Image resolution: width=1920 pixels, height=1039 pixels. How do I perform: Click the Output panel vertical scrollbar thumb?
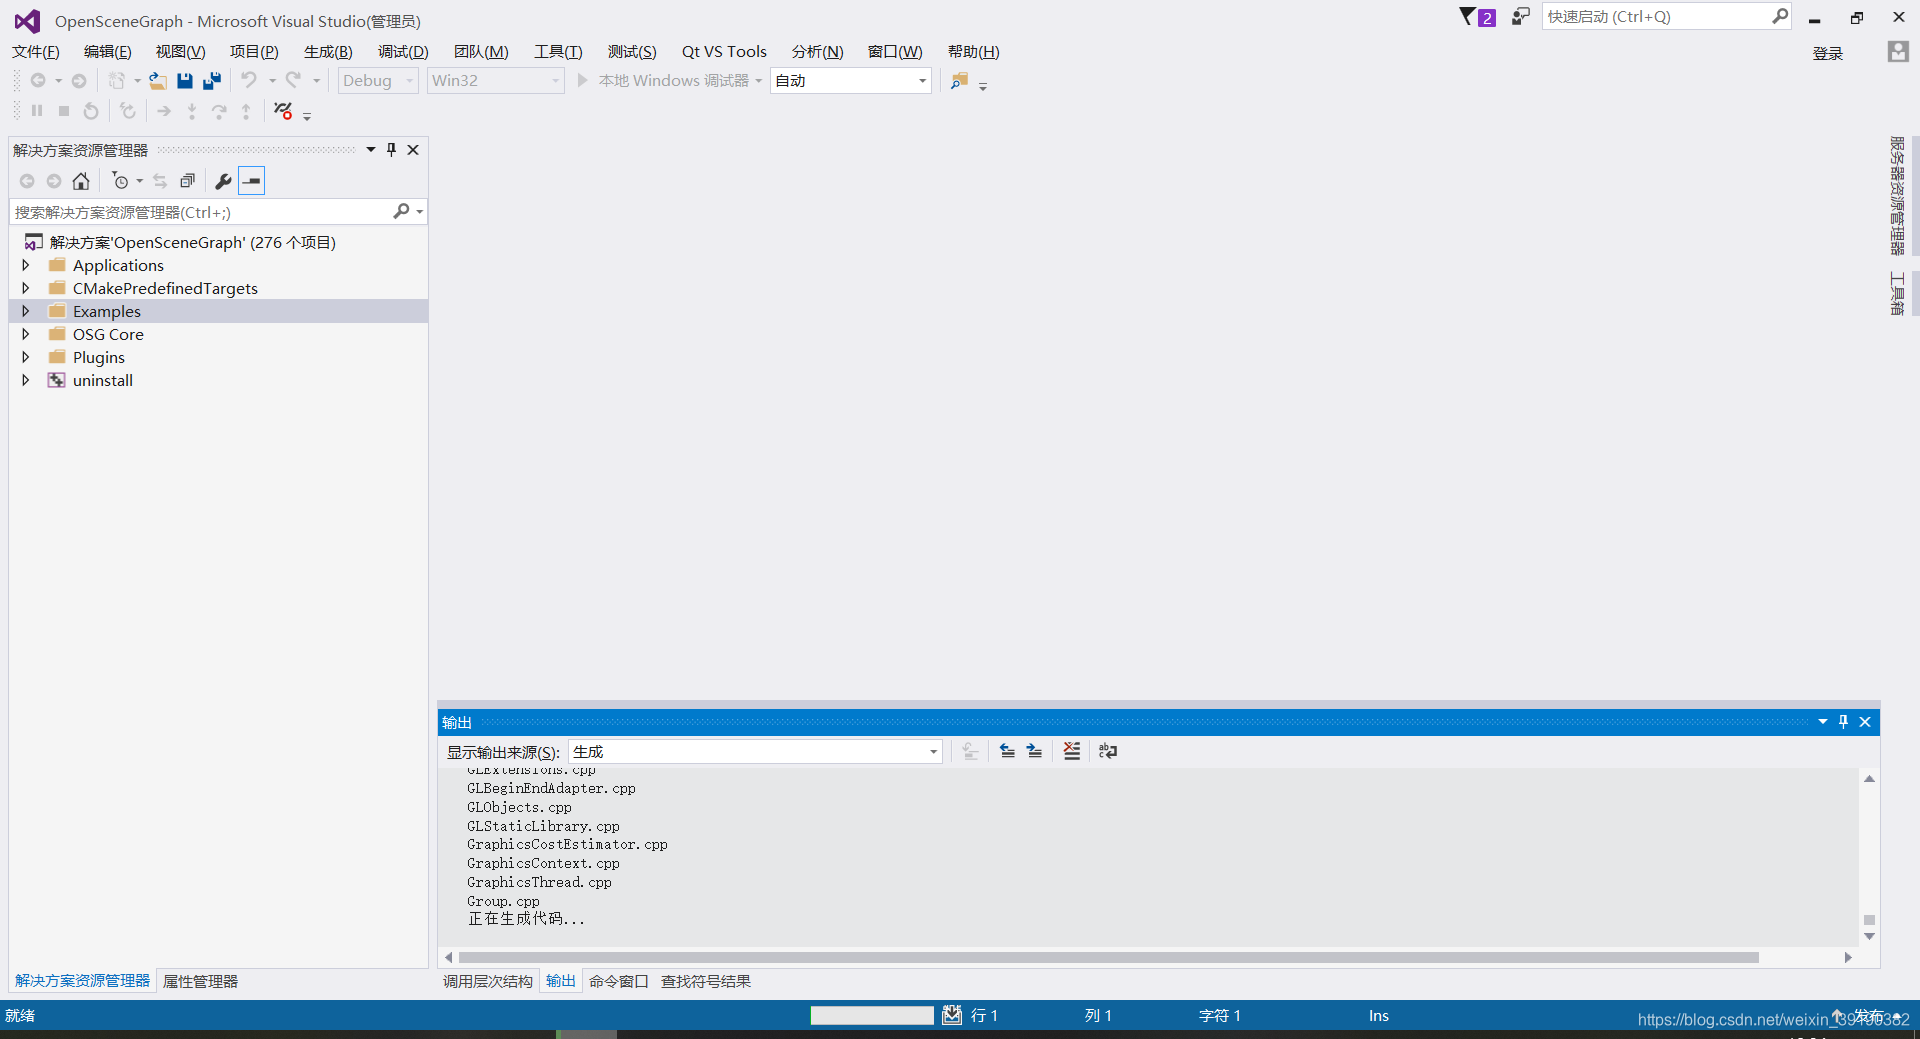coord(1869,920)
